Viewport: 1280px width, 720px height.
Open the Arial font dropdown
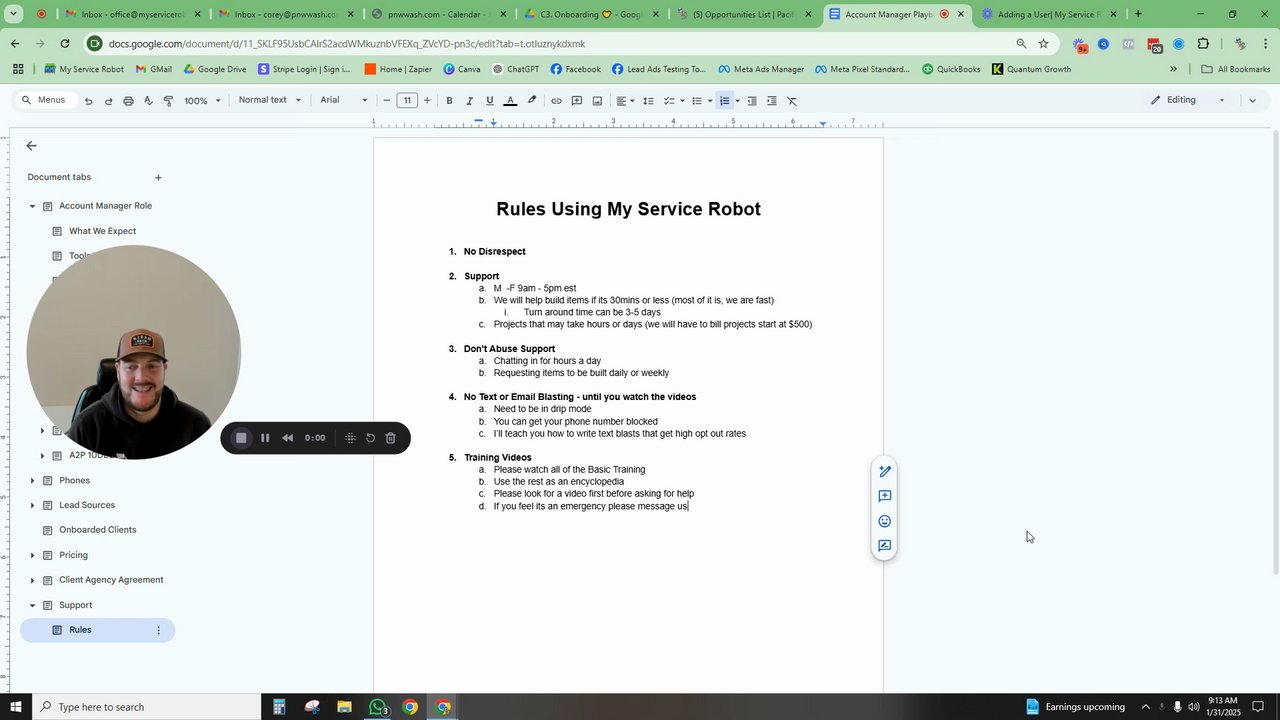(344, 100)
